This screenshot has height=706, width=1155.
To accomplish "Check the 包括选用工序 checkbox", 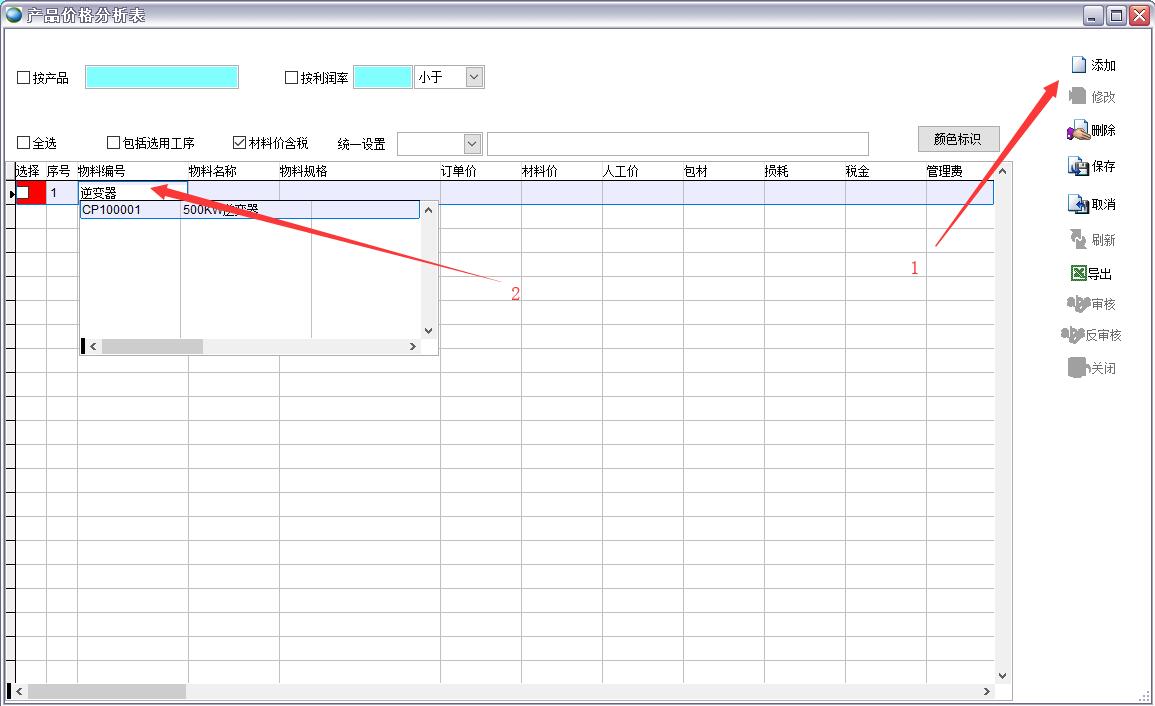I will click(113, 143).
